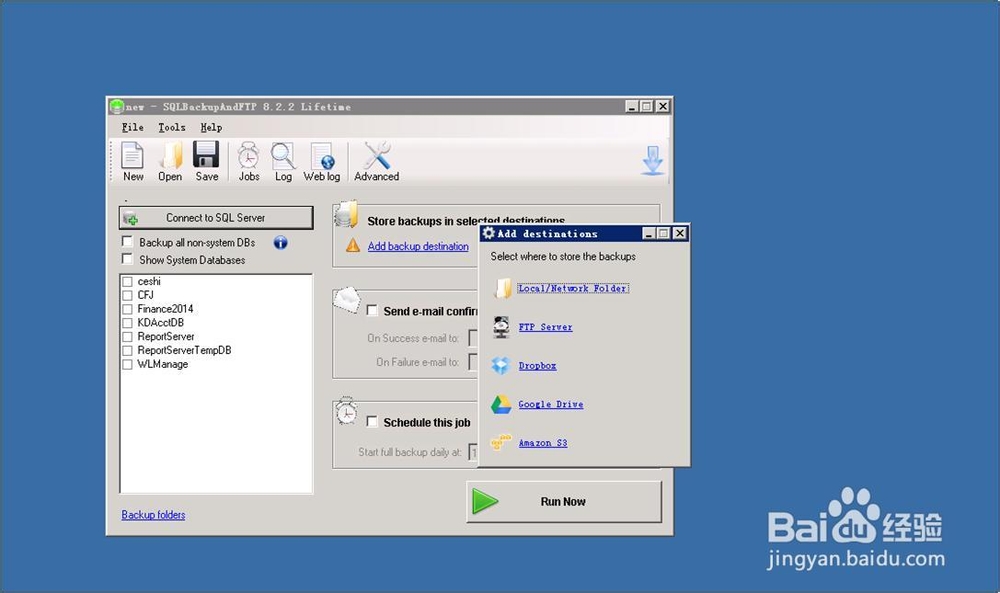Choose Local/Network Folder destination link
The width and height of the screenshot is (1000, 593).
tap(573, 288)
